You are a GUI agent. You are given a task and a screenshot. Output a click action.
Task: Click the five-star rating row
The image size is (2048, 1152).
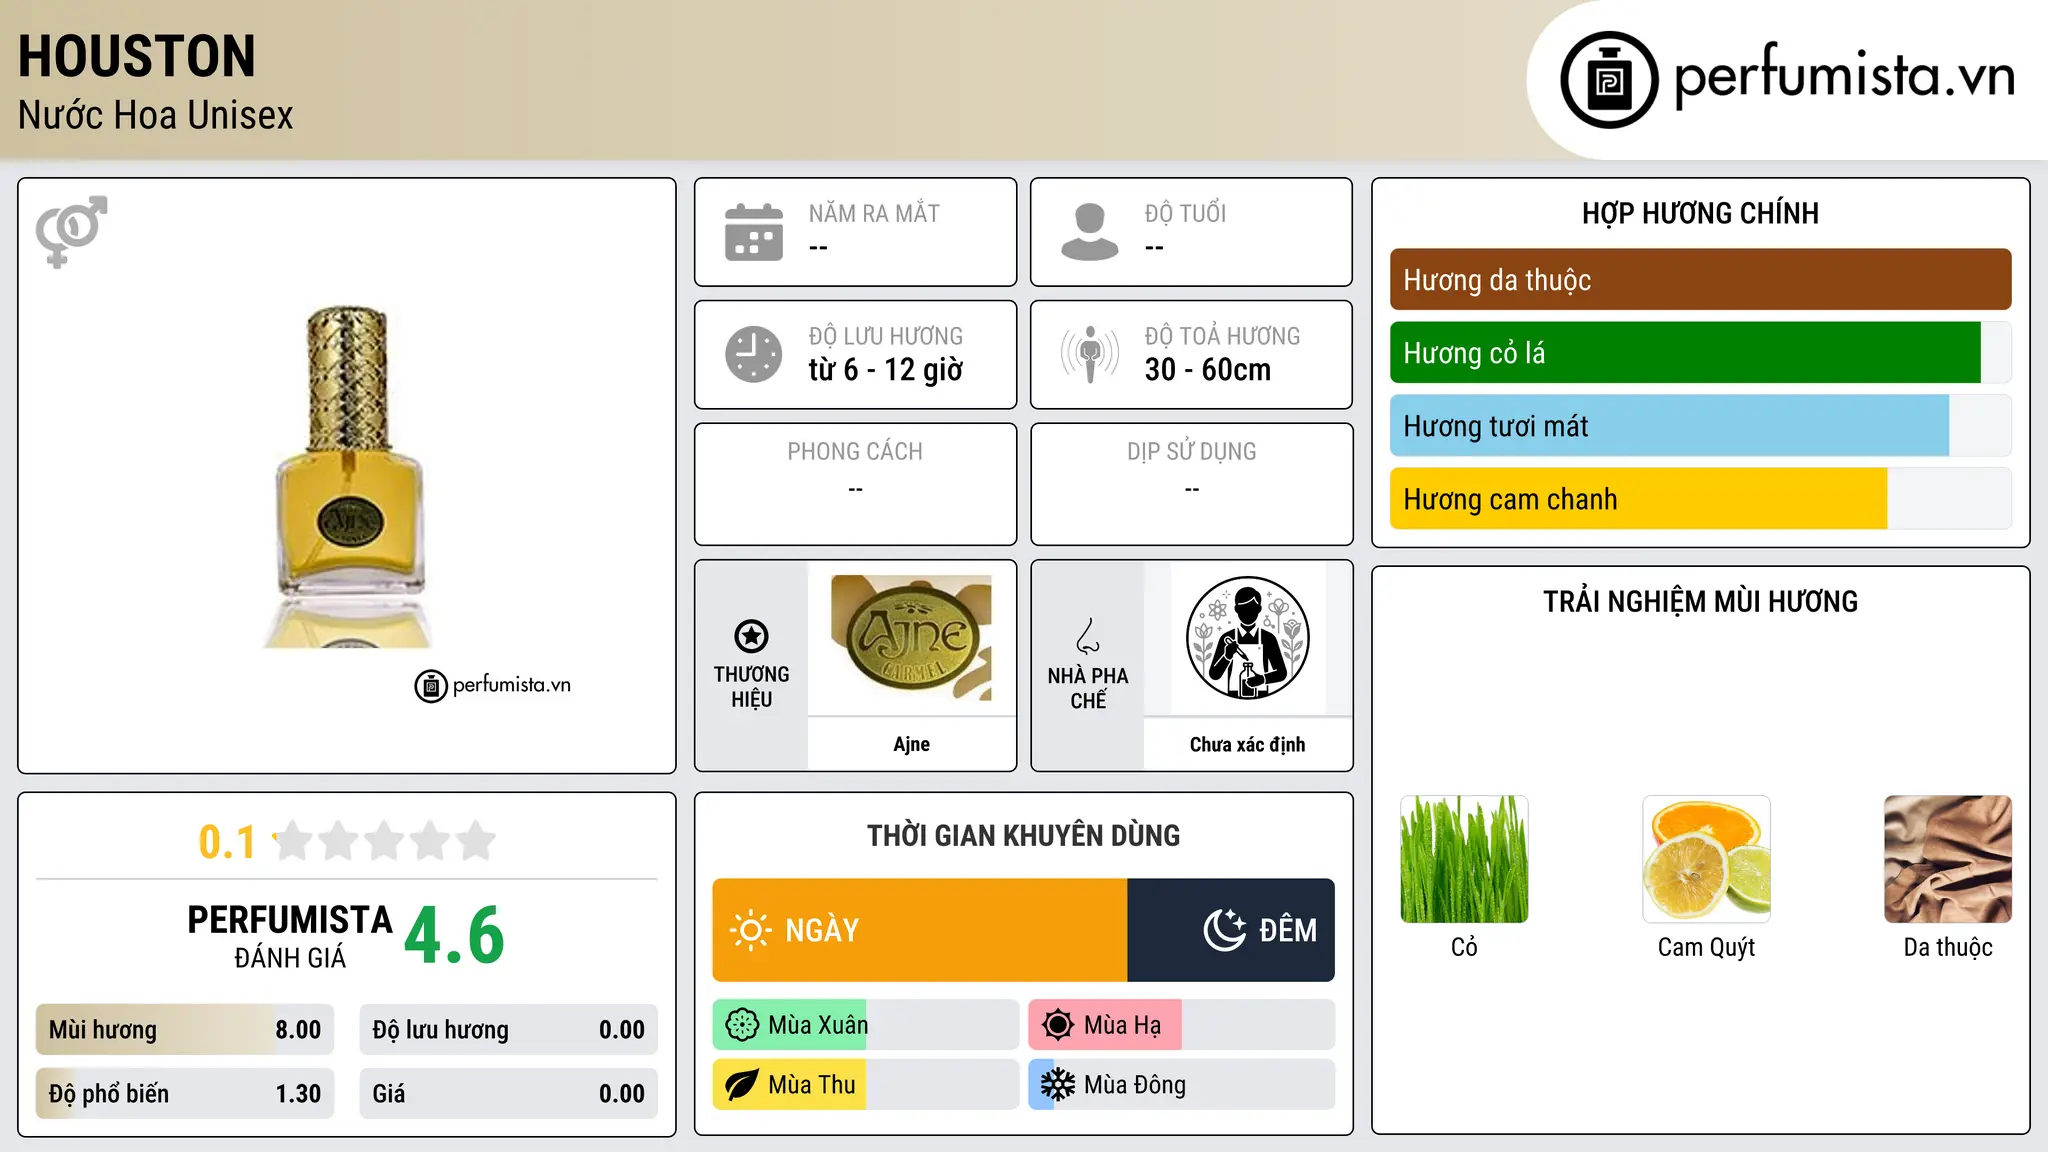pos(385,841)
